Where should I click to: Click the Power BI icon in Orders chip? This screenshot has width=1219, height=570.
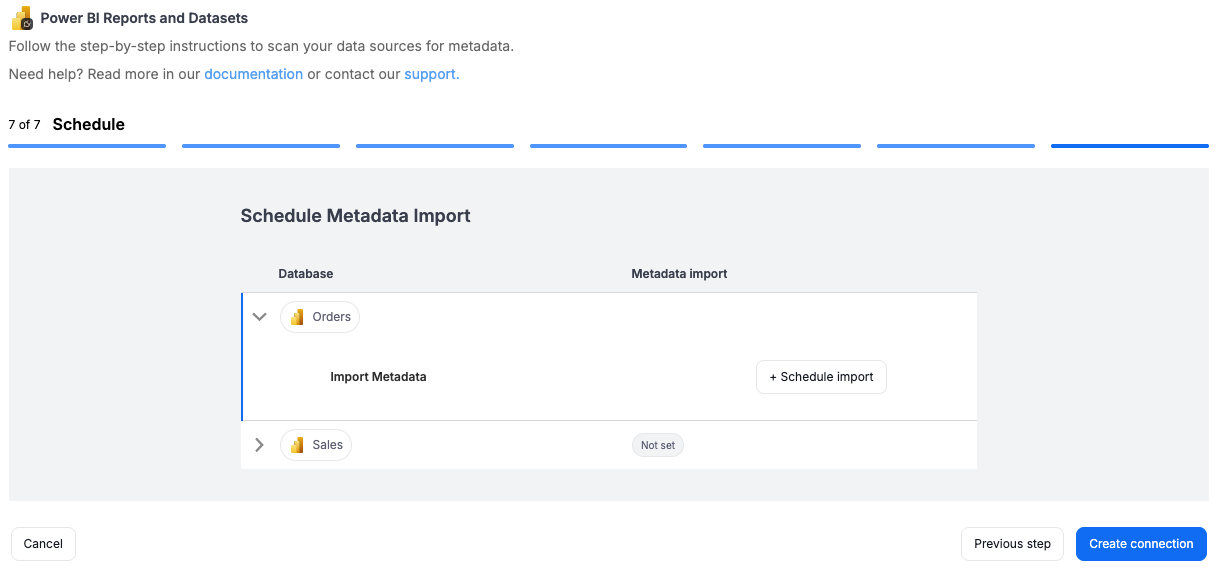297,317
